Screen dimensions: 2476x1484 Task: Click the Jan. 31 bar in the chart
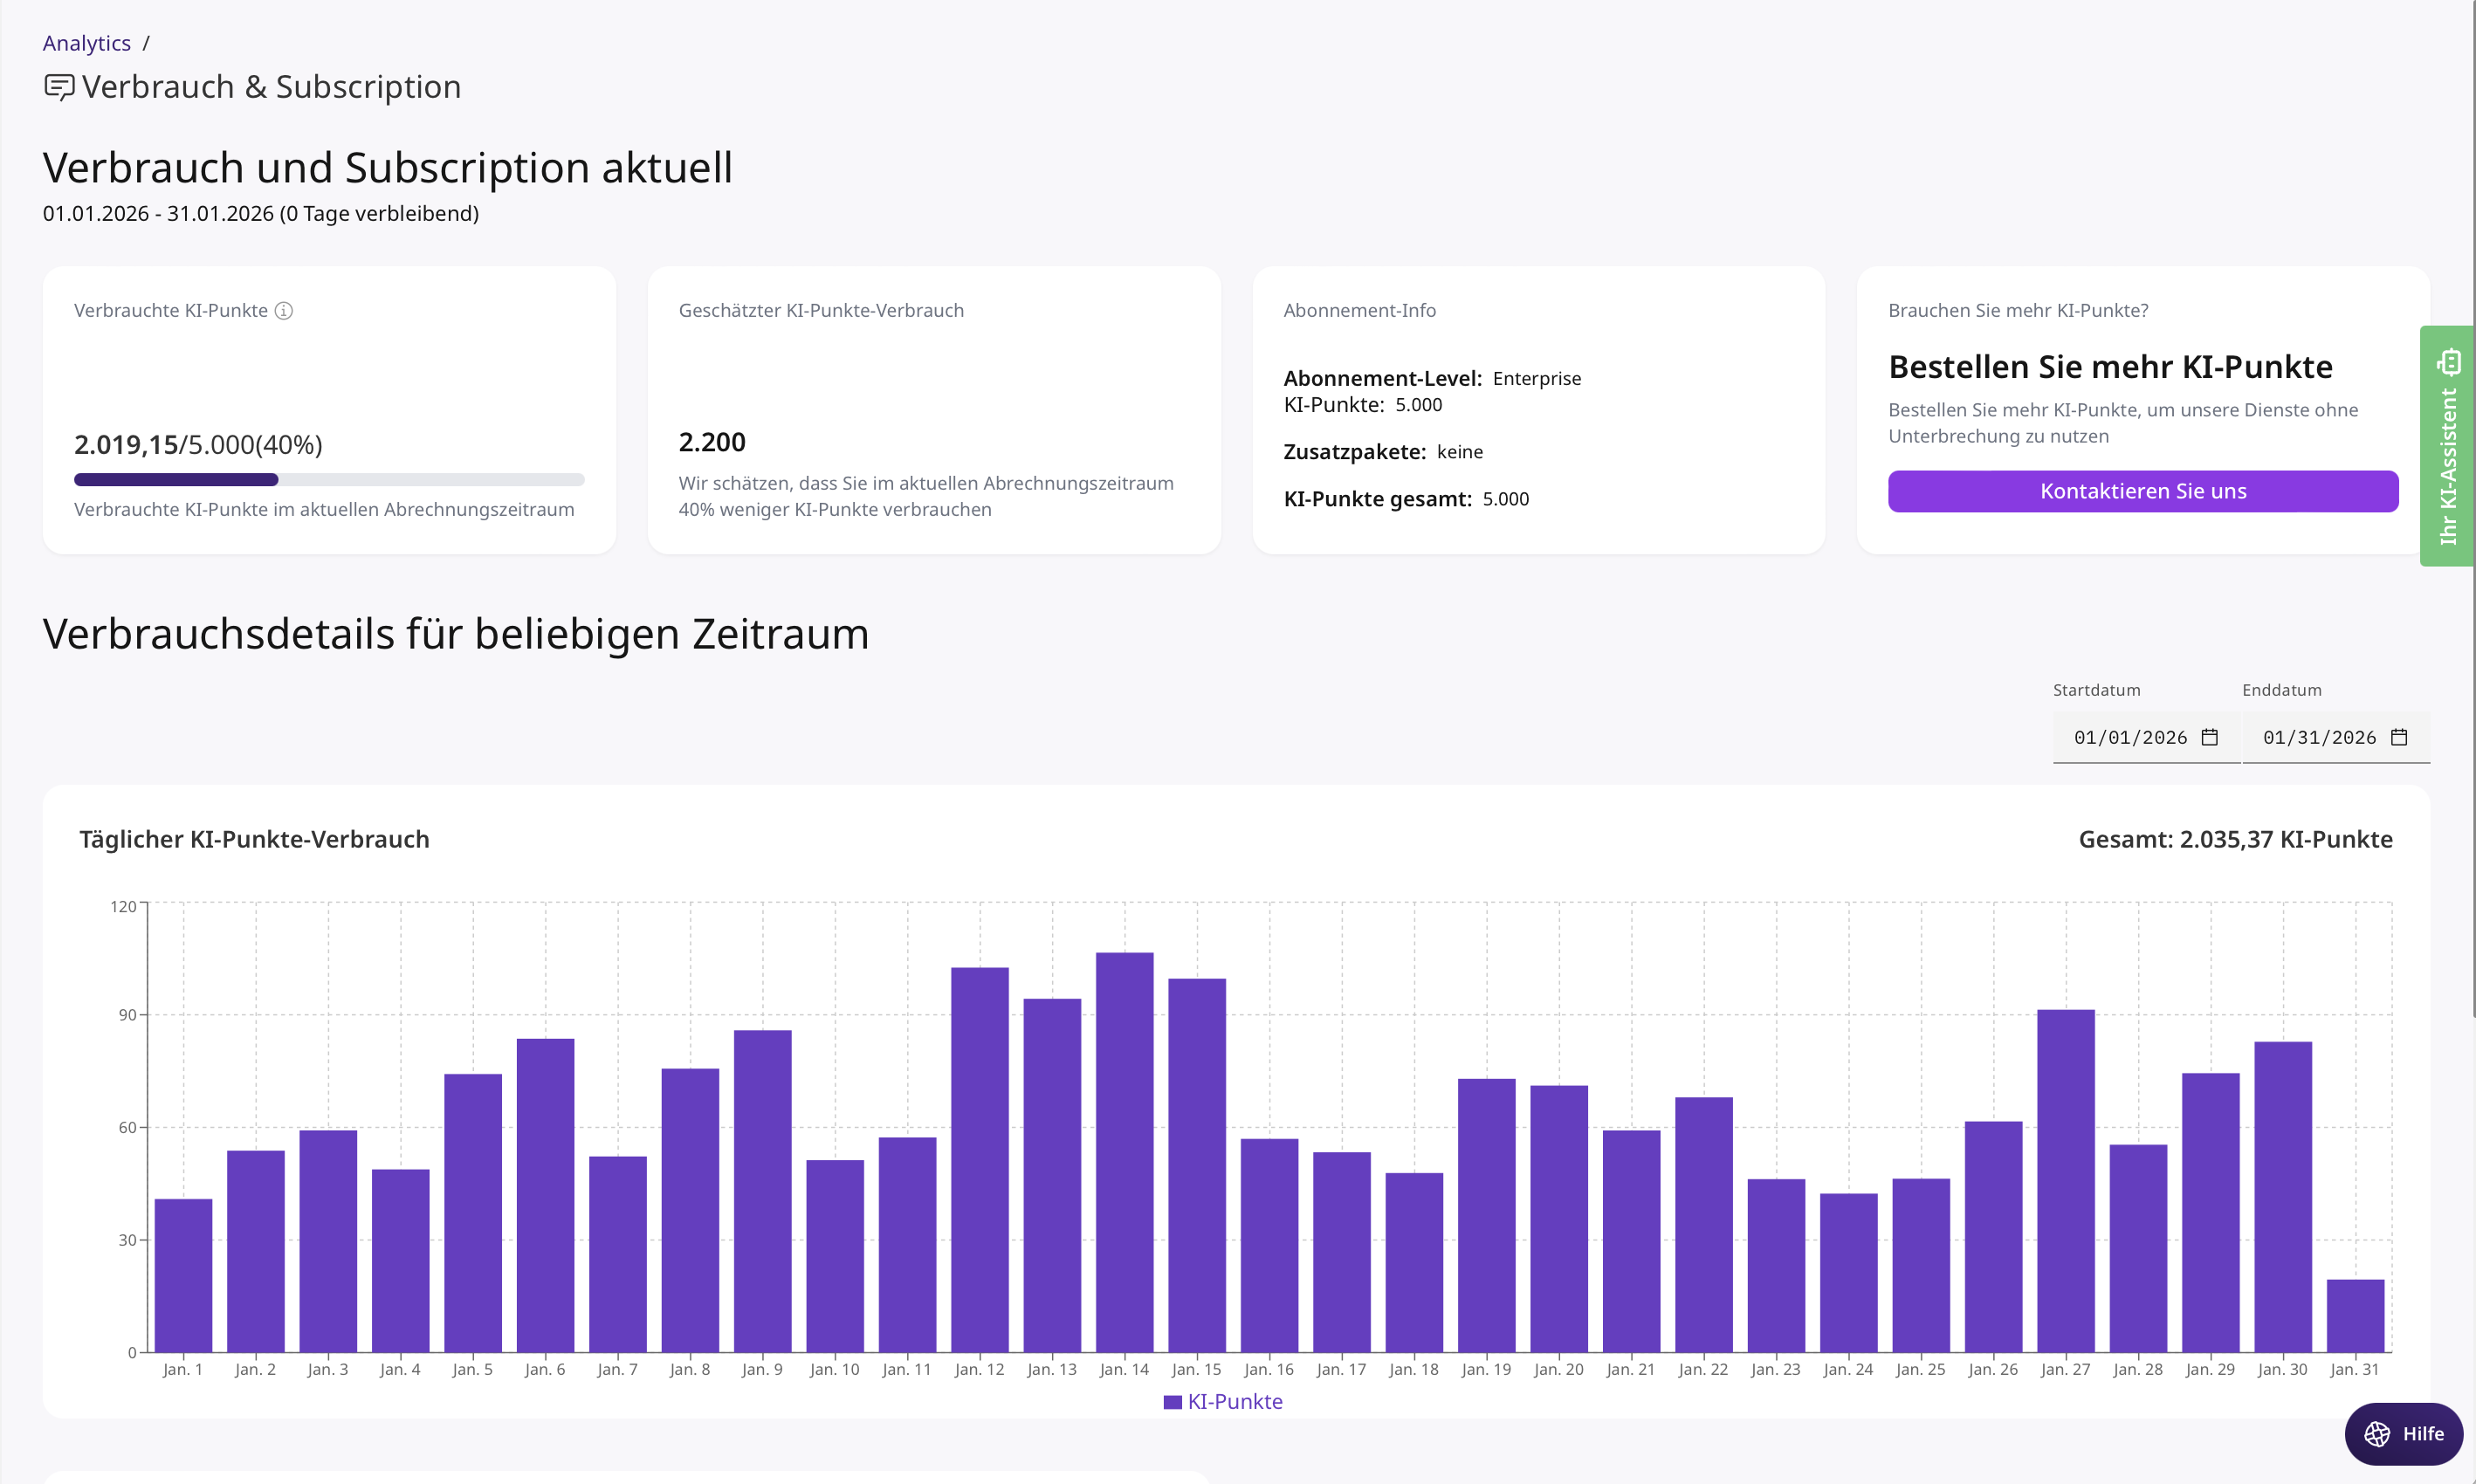point(2356,1320)
